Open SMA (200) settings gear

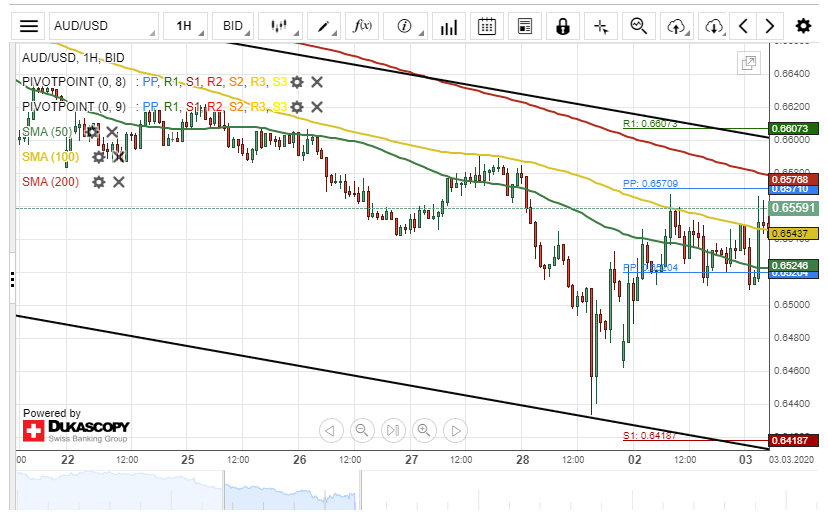98,182
